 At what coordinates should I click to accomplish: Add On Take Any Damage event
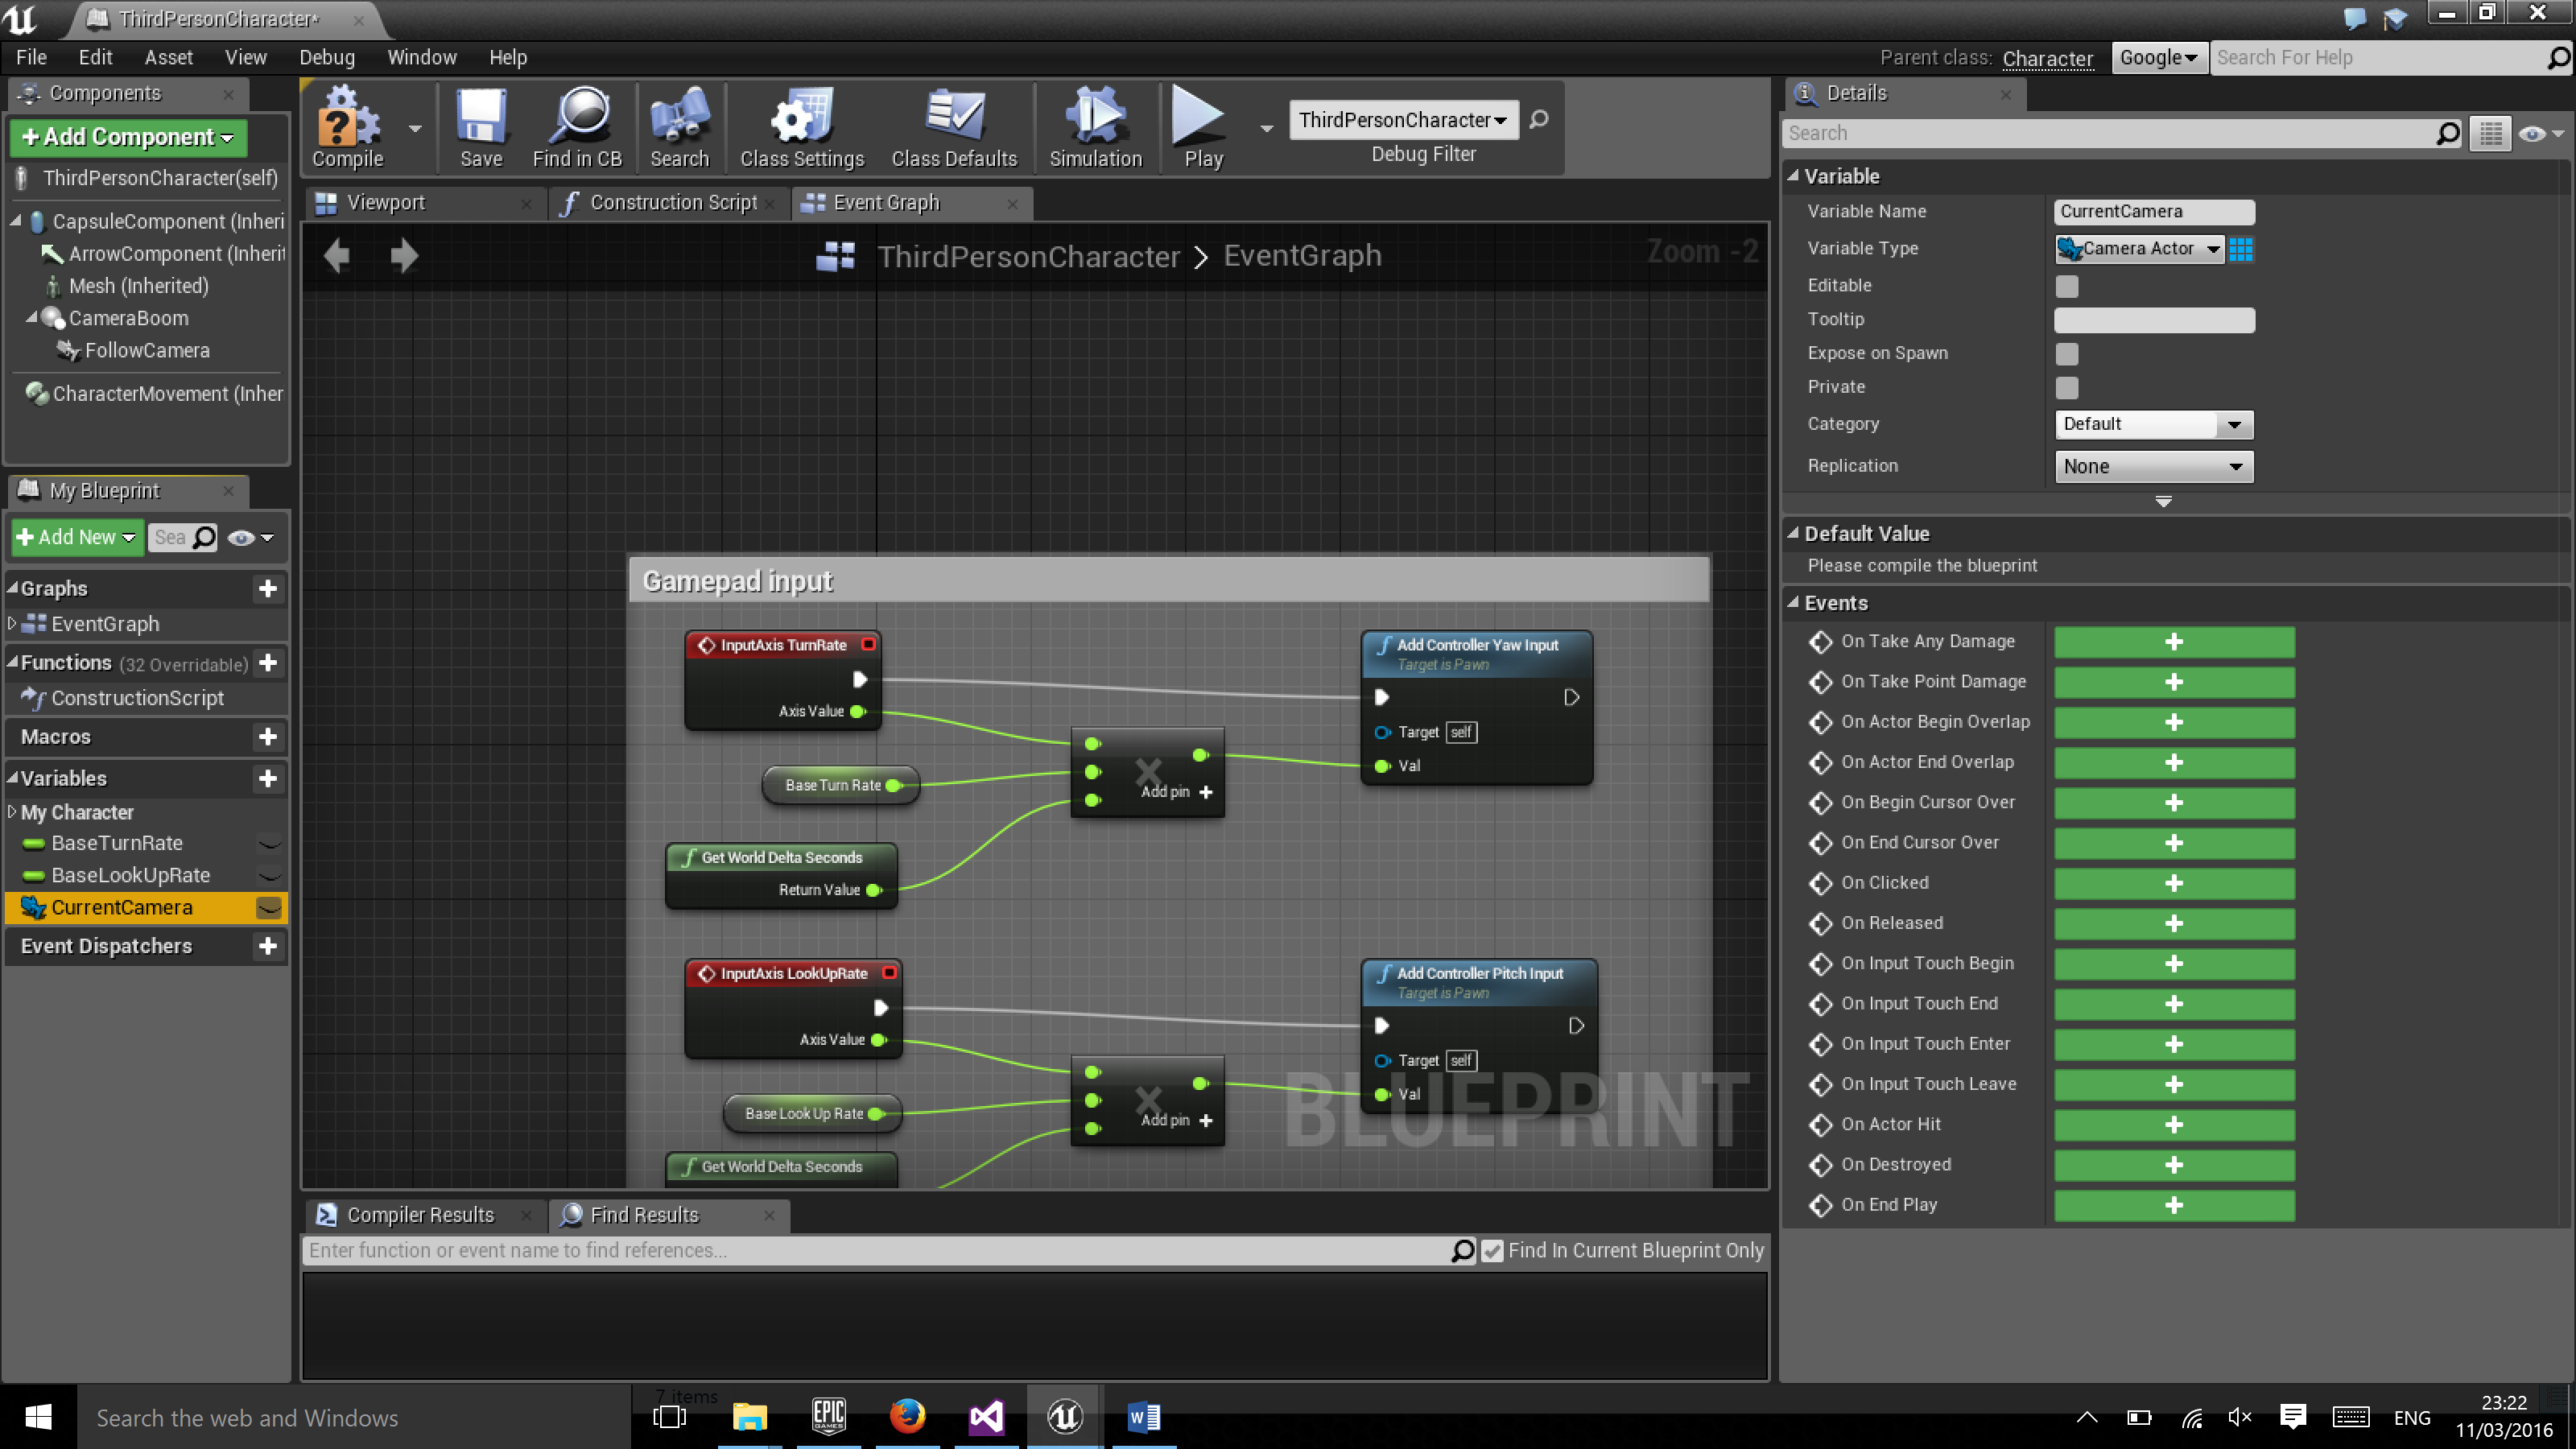point(2174,642)
